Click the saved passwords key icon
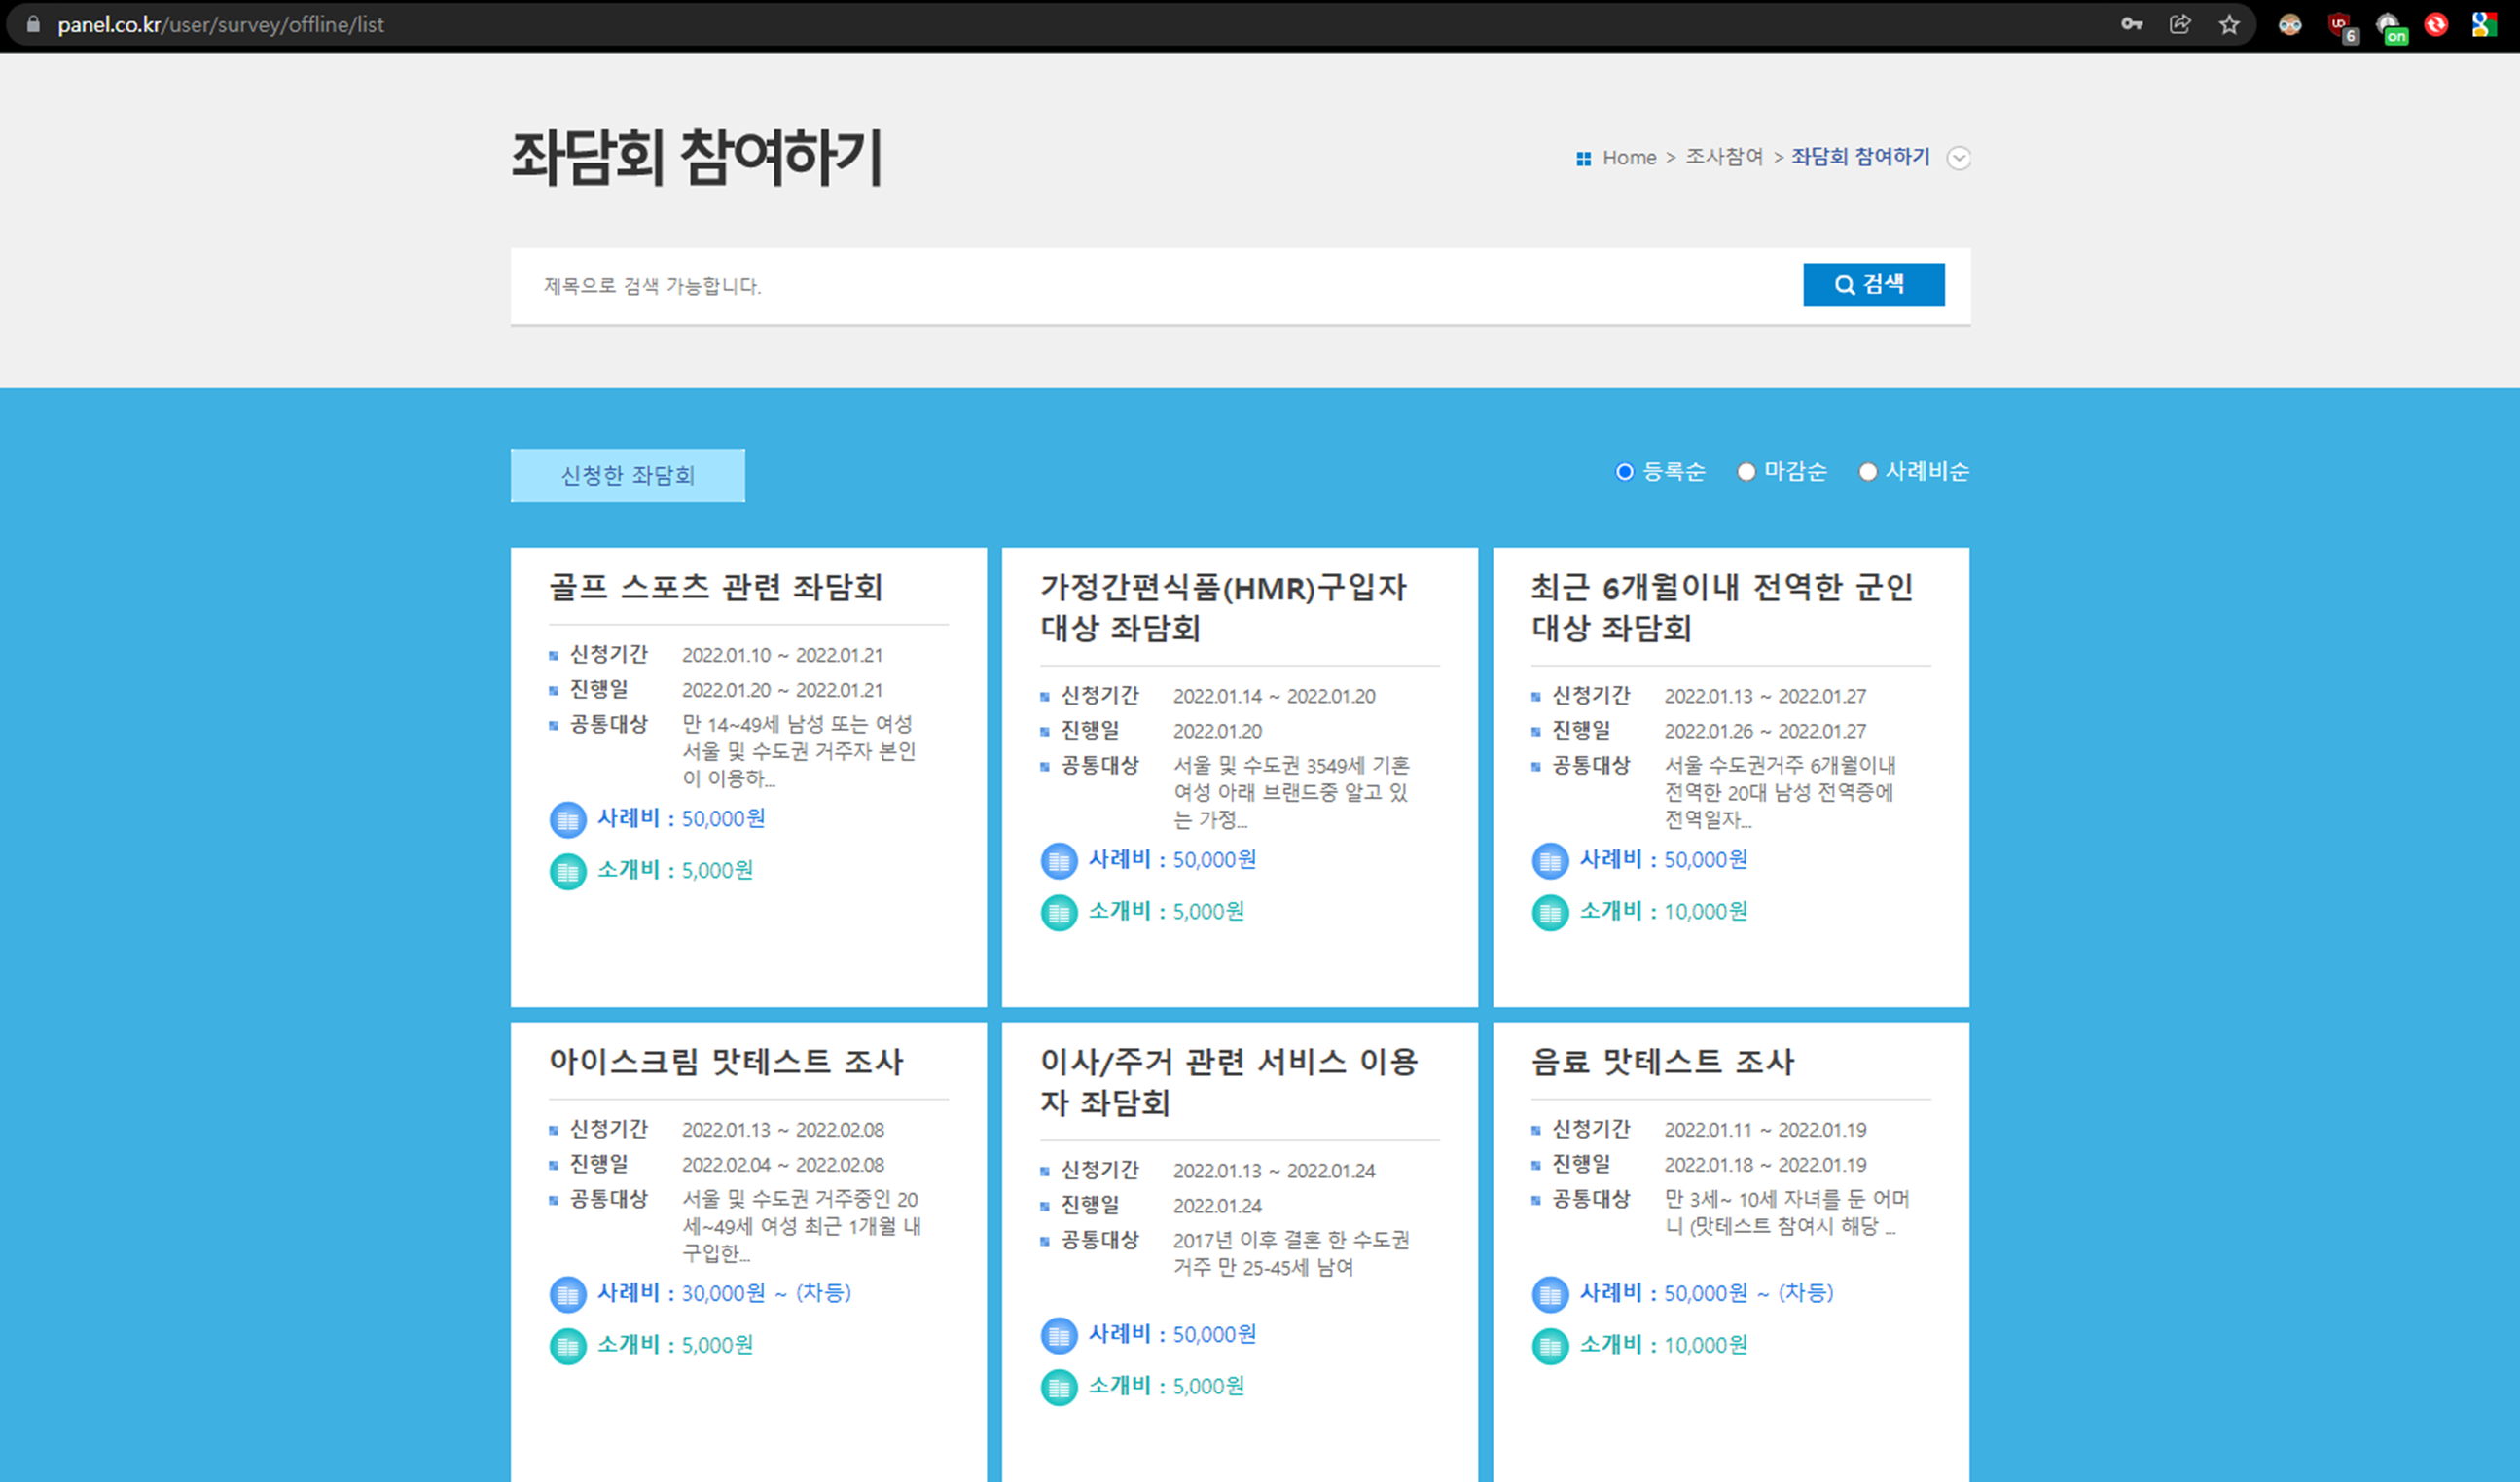The image size is (2520, 1482). [x=2131, y=25]
